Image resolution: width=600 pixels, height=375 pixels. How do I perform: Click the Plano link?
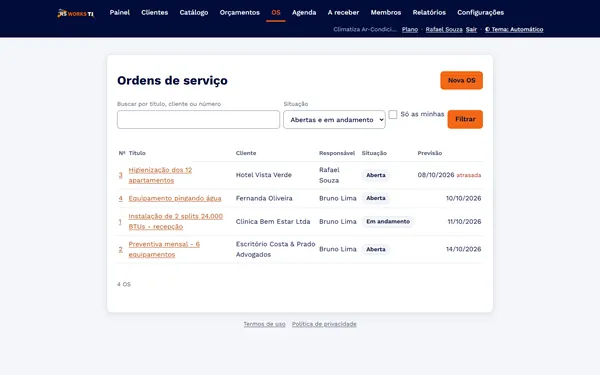[x=410, y=29]
